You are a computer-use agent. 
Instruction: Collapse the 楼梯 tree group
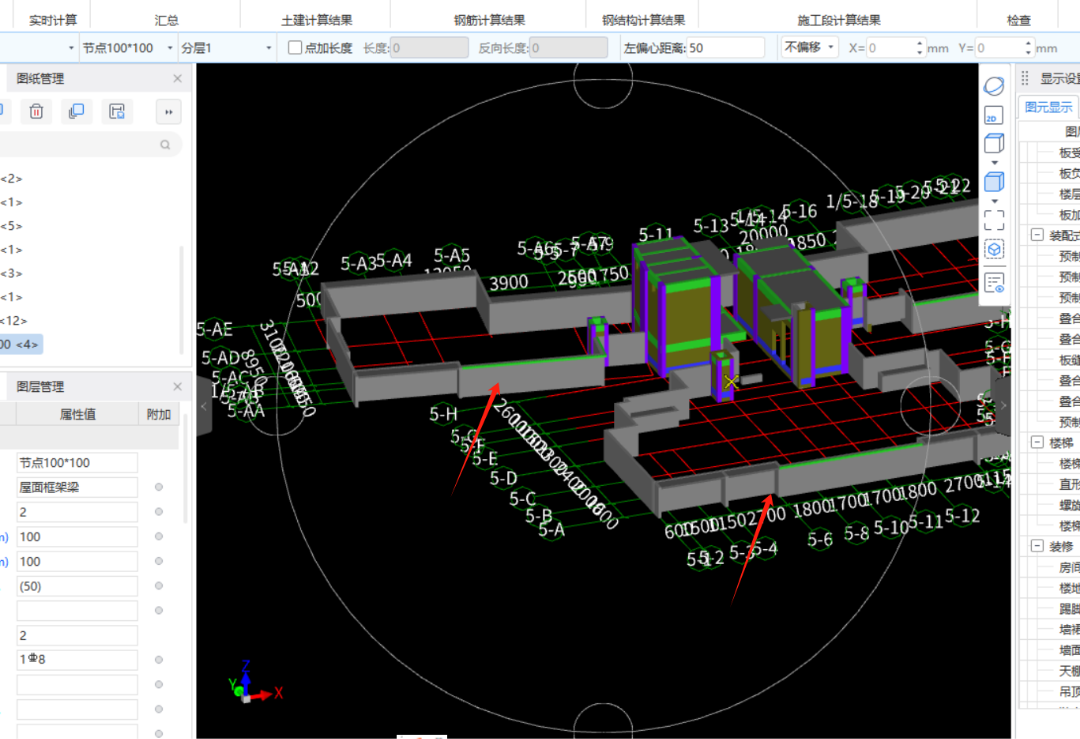coord(1037,442)
